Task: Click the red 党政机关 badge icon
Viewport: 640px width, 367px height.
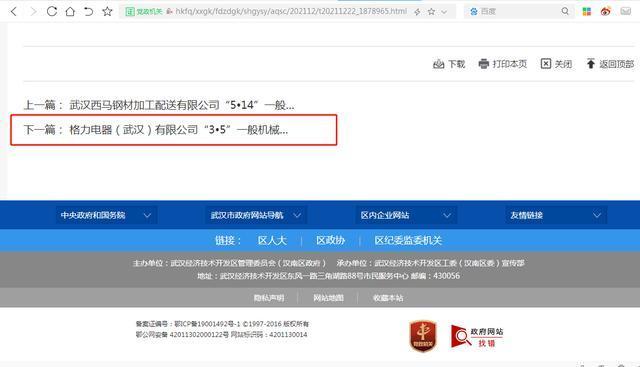Action: [423, 336]
